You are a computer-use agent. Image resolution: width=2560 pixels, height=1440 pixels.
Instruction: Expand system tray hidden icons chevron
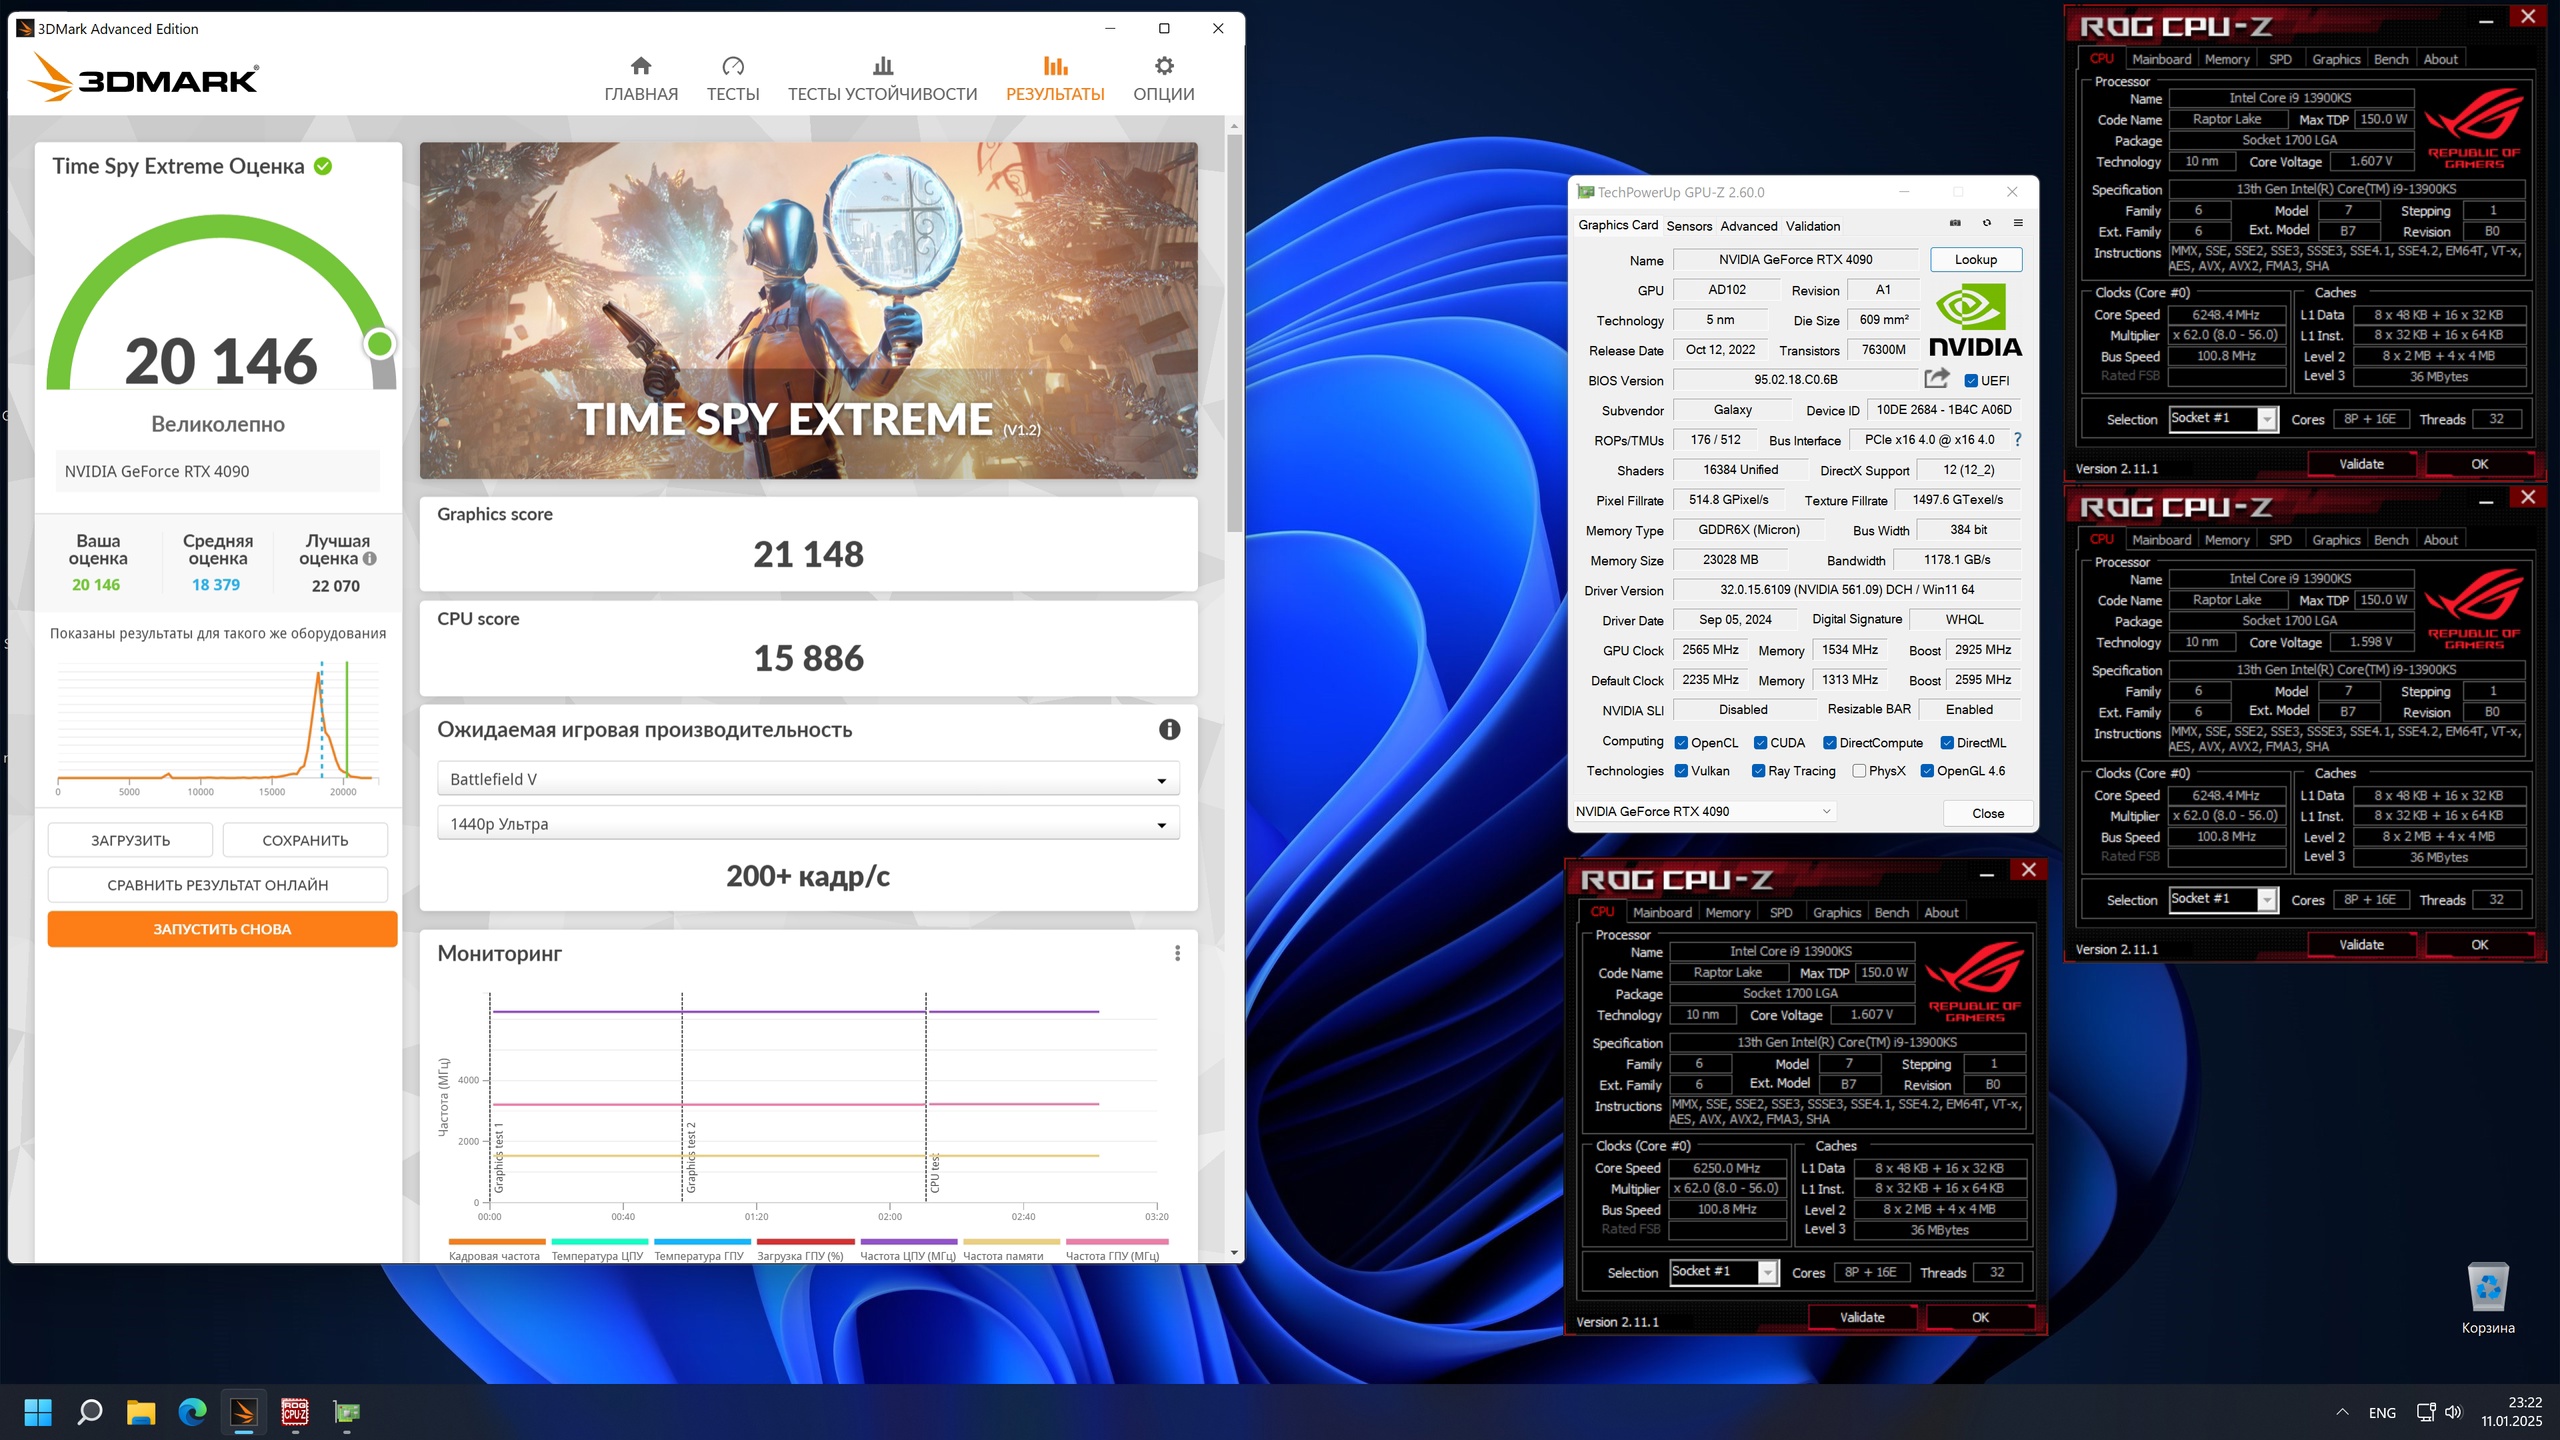[x=2342, y=1412]
